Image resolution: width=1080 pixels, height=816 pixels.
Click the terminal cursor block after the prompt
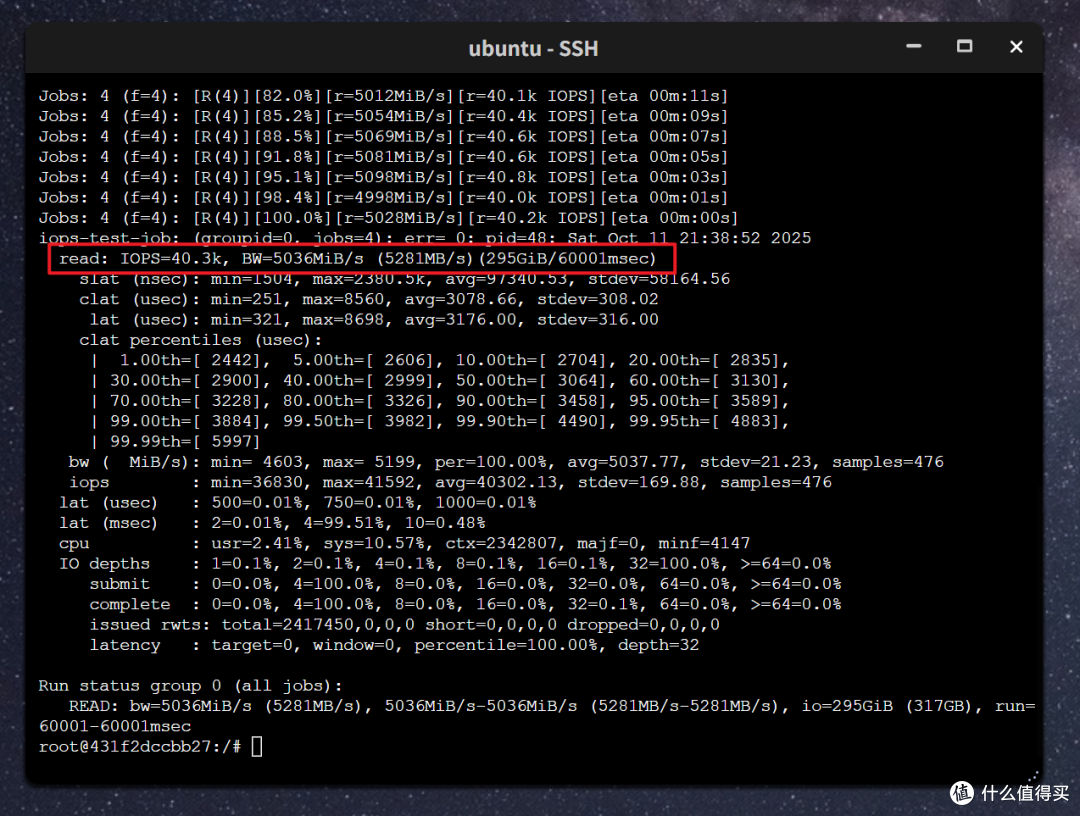[x=257, y=746]
